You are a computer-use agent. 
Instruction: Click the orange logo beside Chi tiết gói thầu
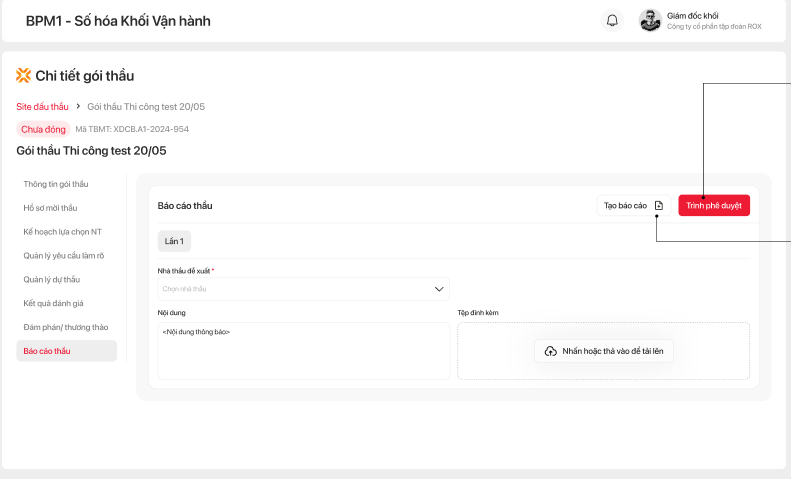[x=24, y=75]
